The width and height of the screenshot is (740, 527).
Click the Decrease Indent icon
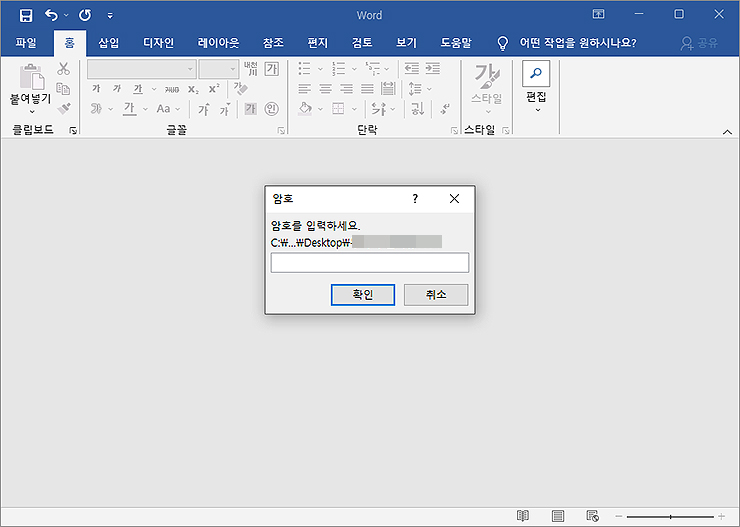click(412, 69)
